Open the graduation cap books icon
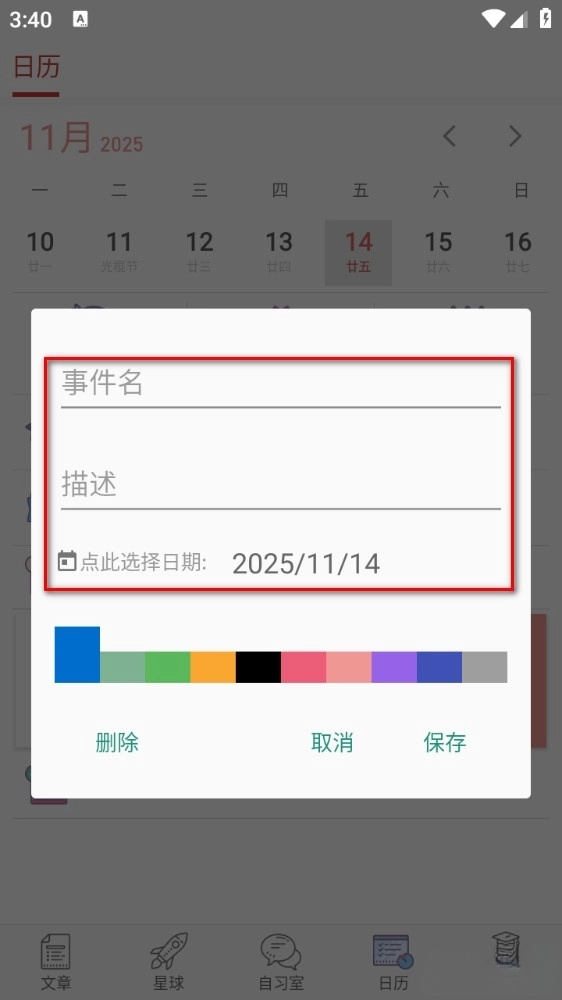 point(507,950)
